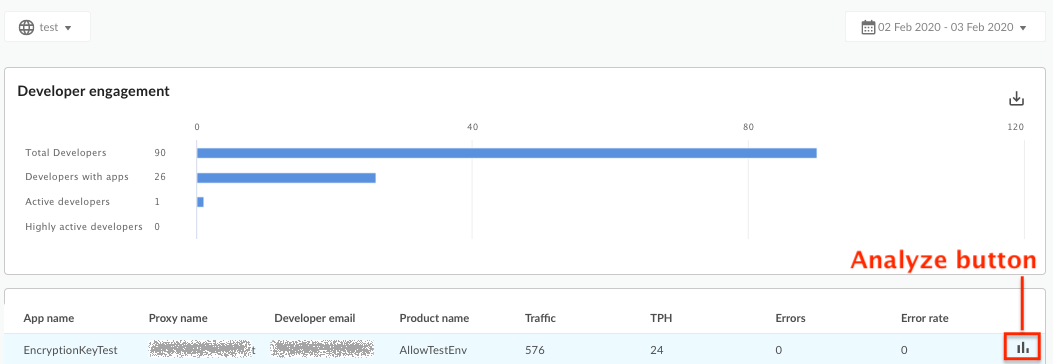Open the test environment dropdown
This screenshot has height=364, width=1053.
(48, 28)
